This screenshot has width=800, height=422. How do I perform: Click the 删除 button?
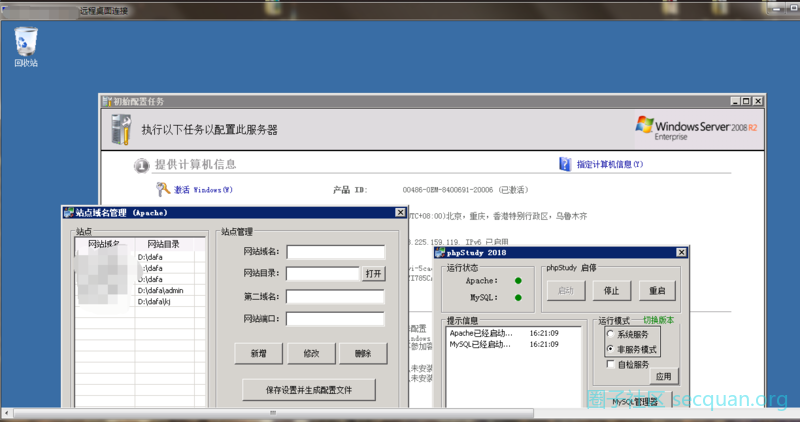pos(363,353)
